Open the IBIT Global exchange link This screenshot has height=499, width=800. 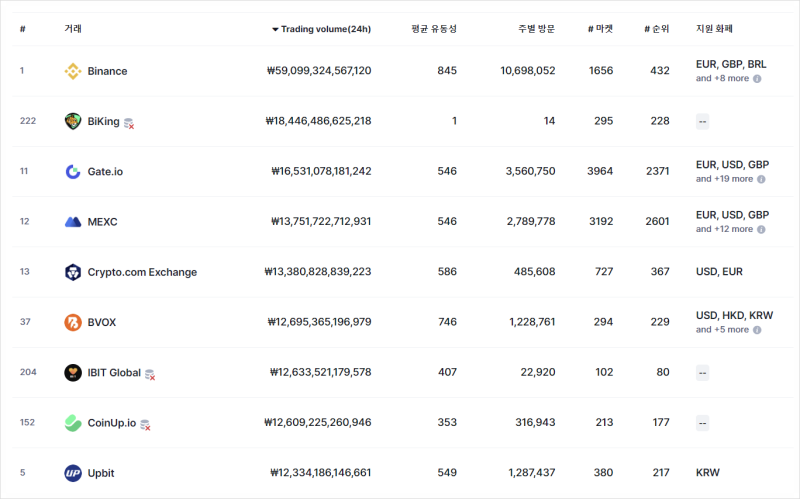point(114,372)
